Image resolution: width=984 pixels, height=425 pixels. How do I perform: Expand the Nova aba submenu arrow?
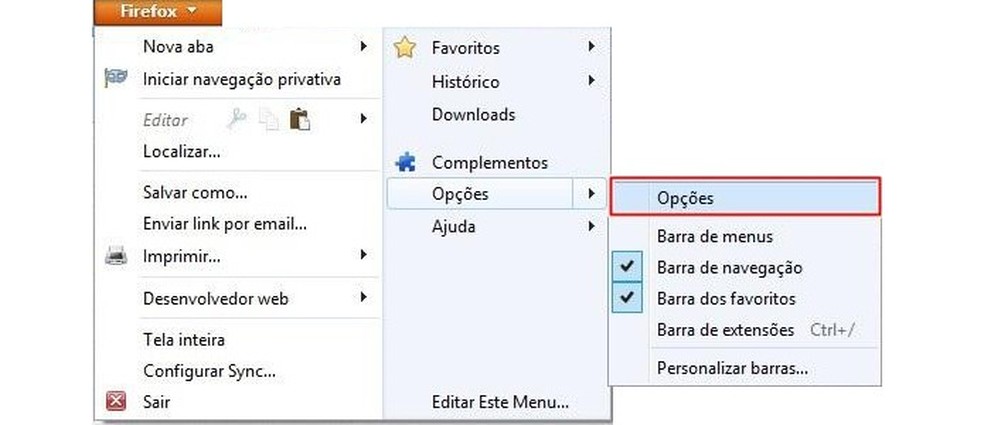pos(362,46)
